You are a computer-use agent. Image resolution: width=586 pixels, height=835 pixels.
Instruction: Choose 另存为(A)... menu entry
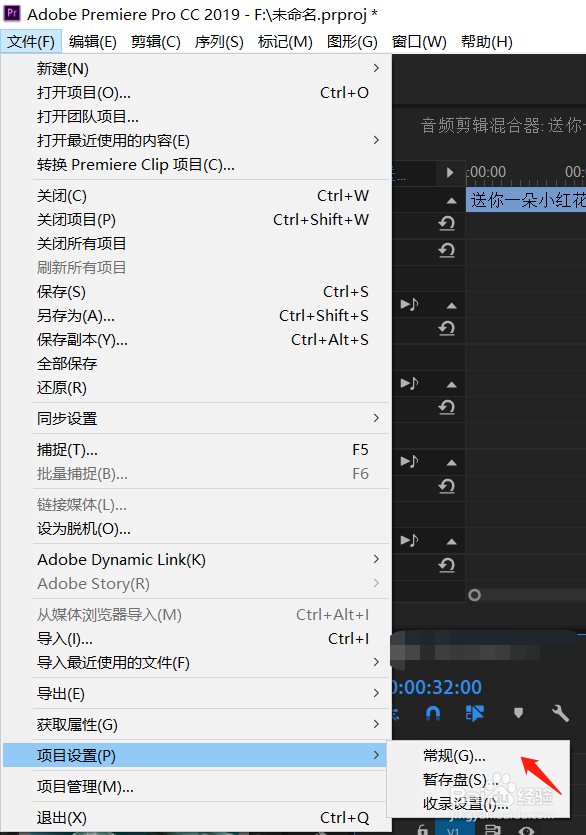196,315
